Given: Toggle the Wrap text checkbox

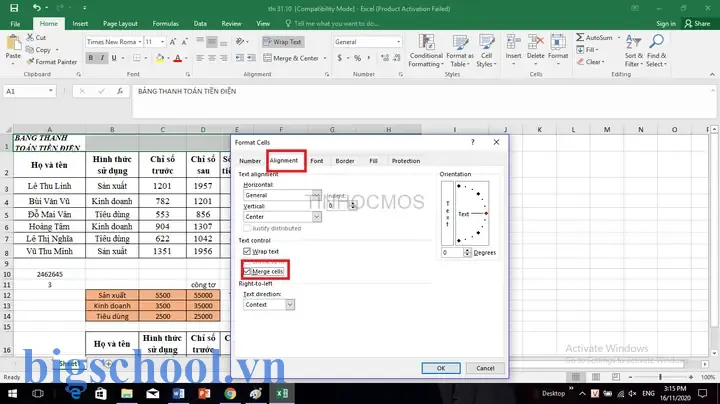Looking at the screenshot, I should pos(247,251).
